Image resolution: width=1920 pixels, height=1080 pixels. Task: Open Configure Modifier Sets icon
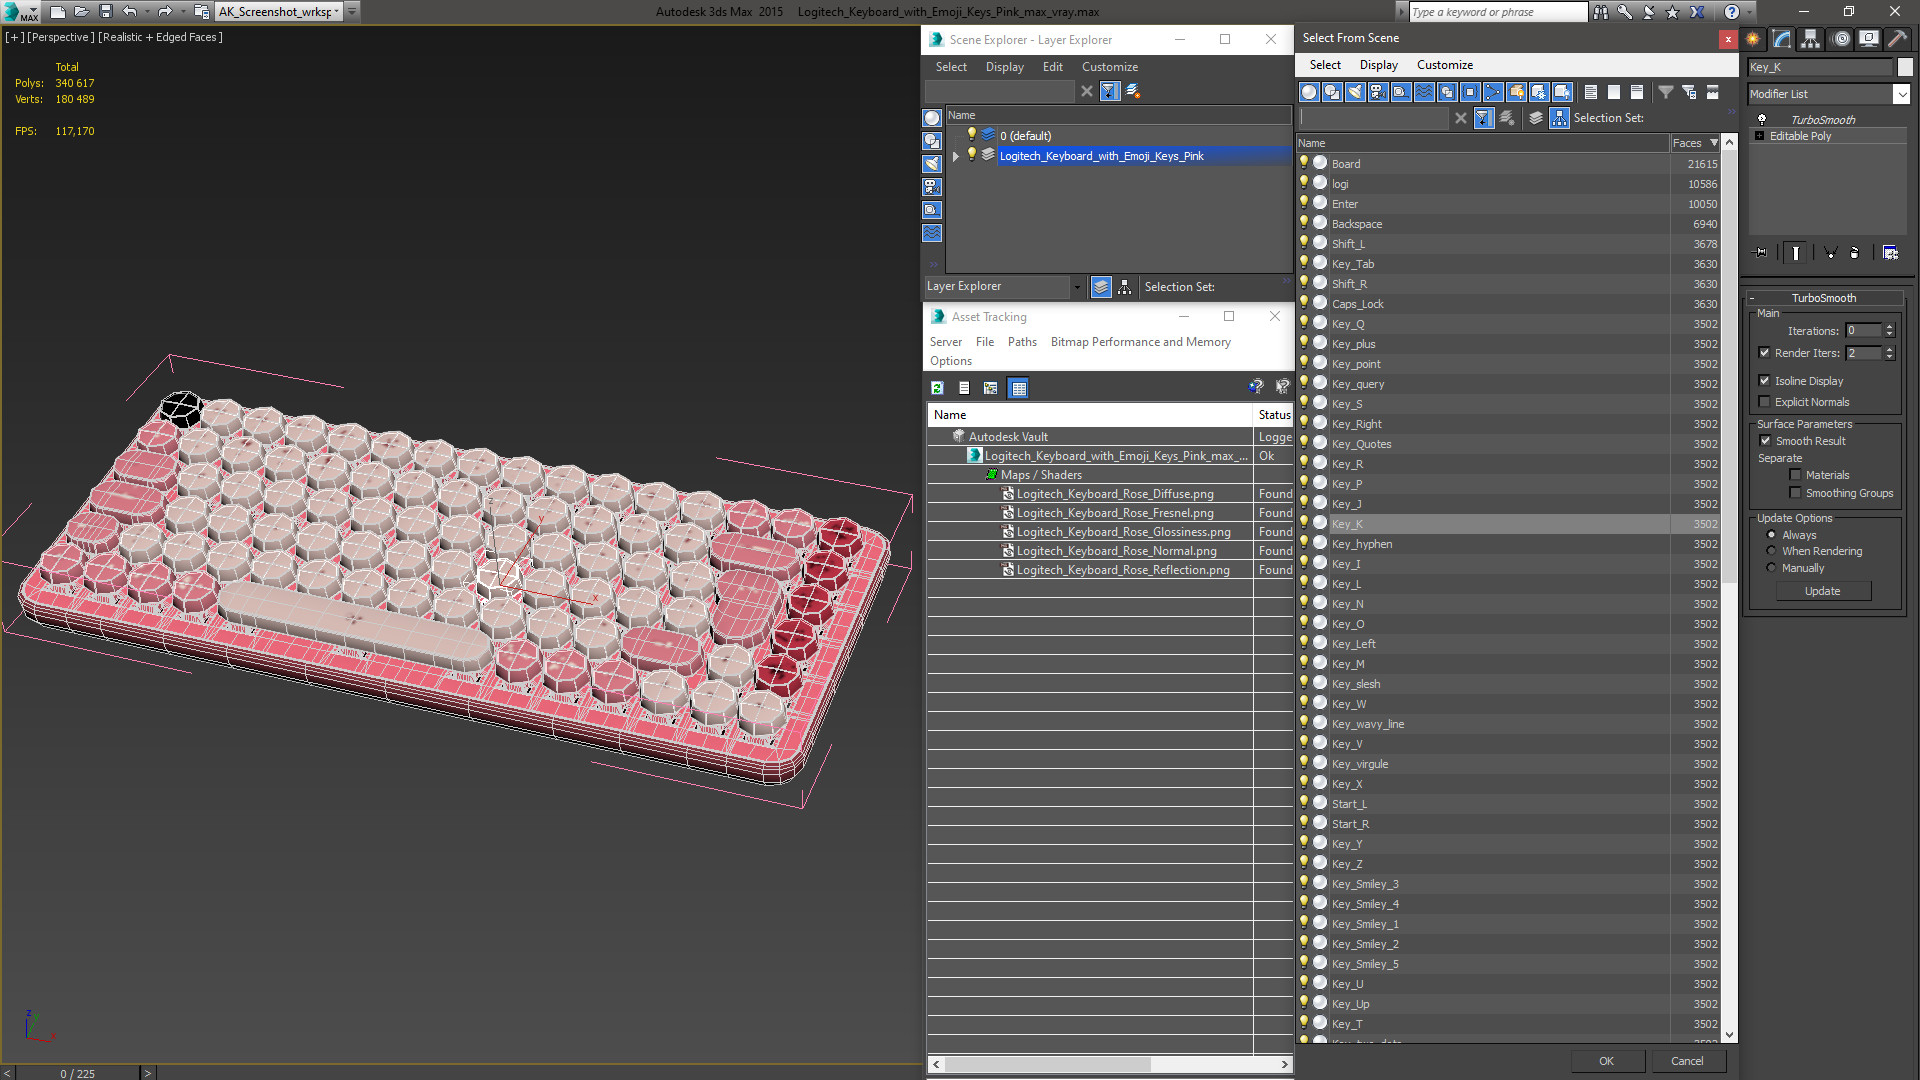[1890, 253]
